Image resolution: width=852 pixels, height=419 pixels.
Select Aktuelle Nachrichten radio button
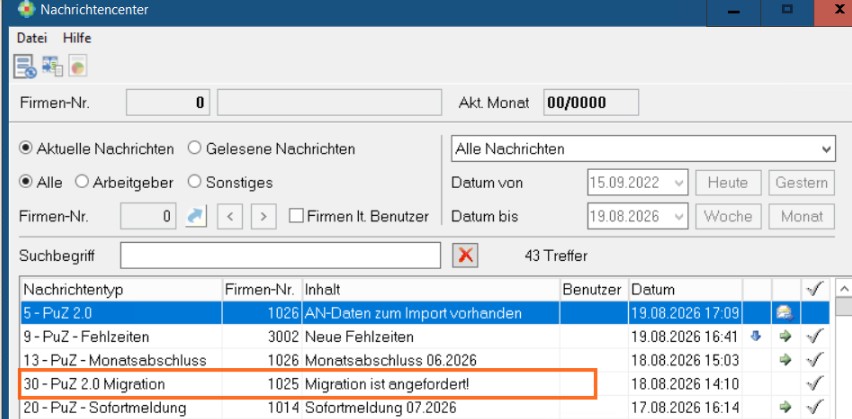pos(26,148)
